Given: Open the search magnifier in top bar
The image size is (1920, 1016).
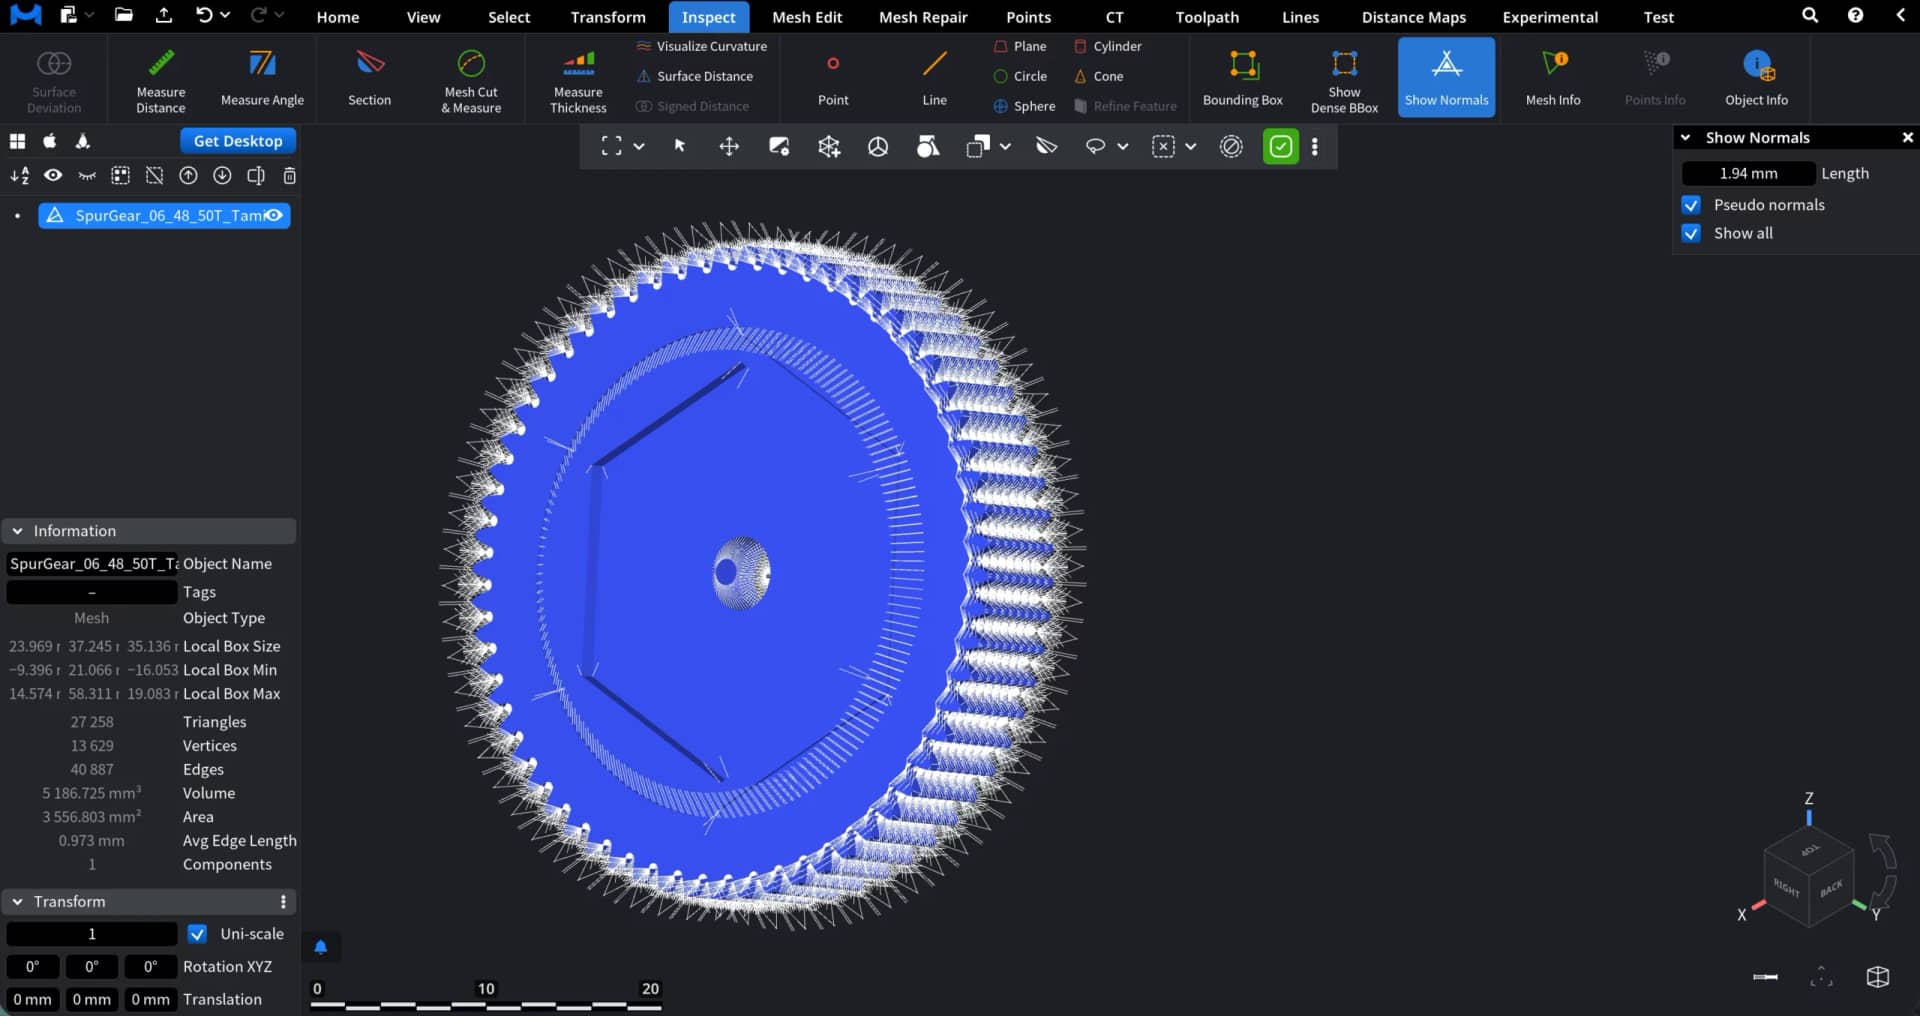Looking at the screenshot, I should pyautogui.click(x=1810, y=16).
